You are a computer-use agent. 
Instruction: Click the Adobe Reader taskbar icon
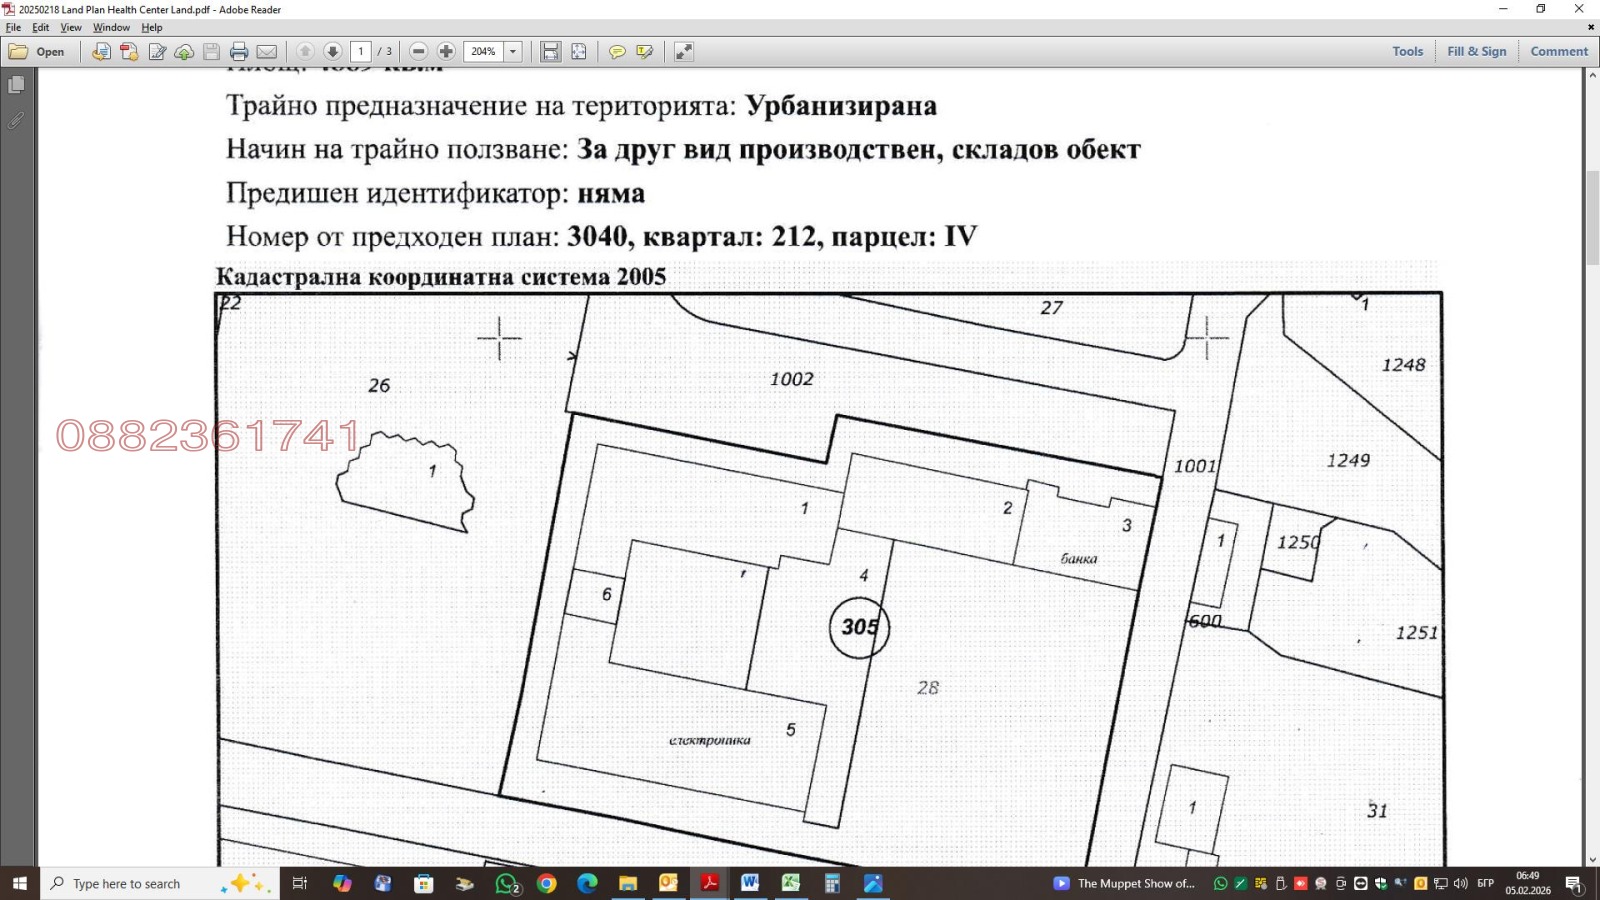coord(709,883)
